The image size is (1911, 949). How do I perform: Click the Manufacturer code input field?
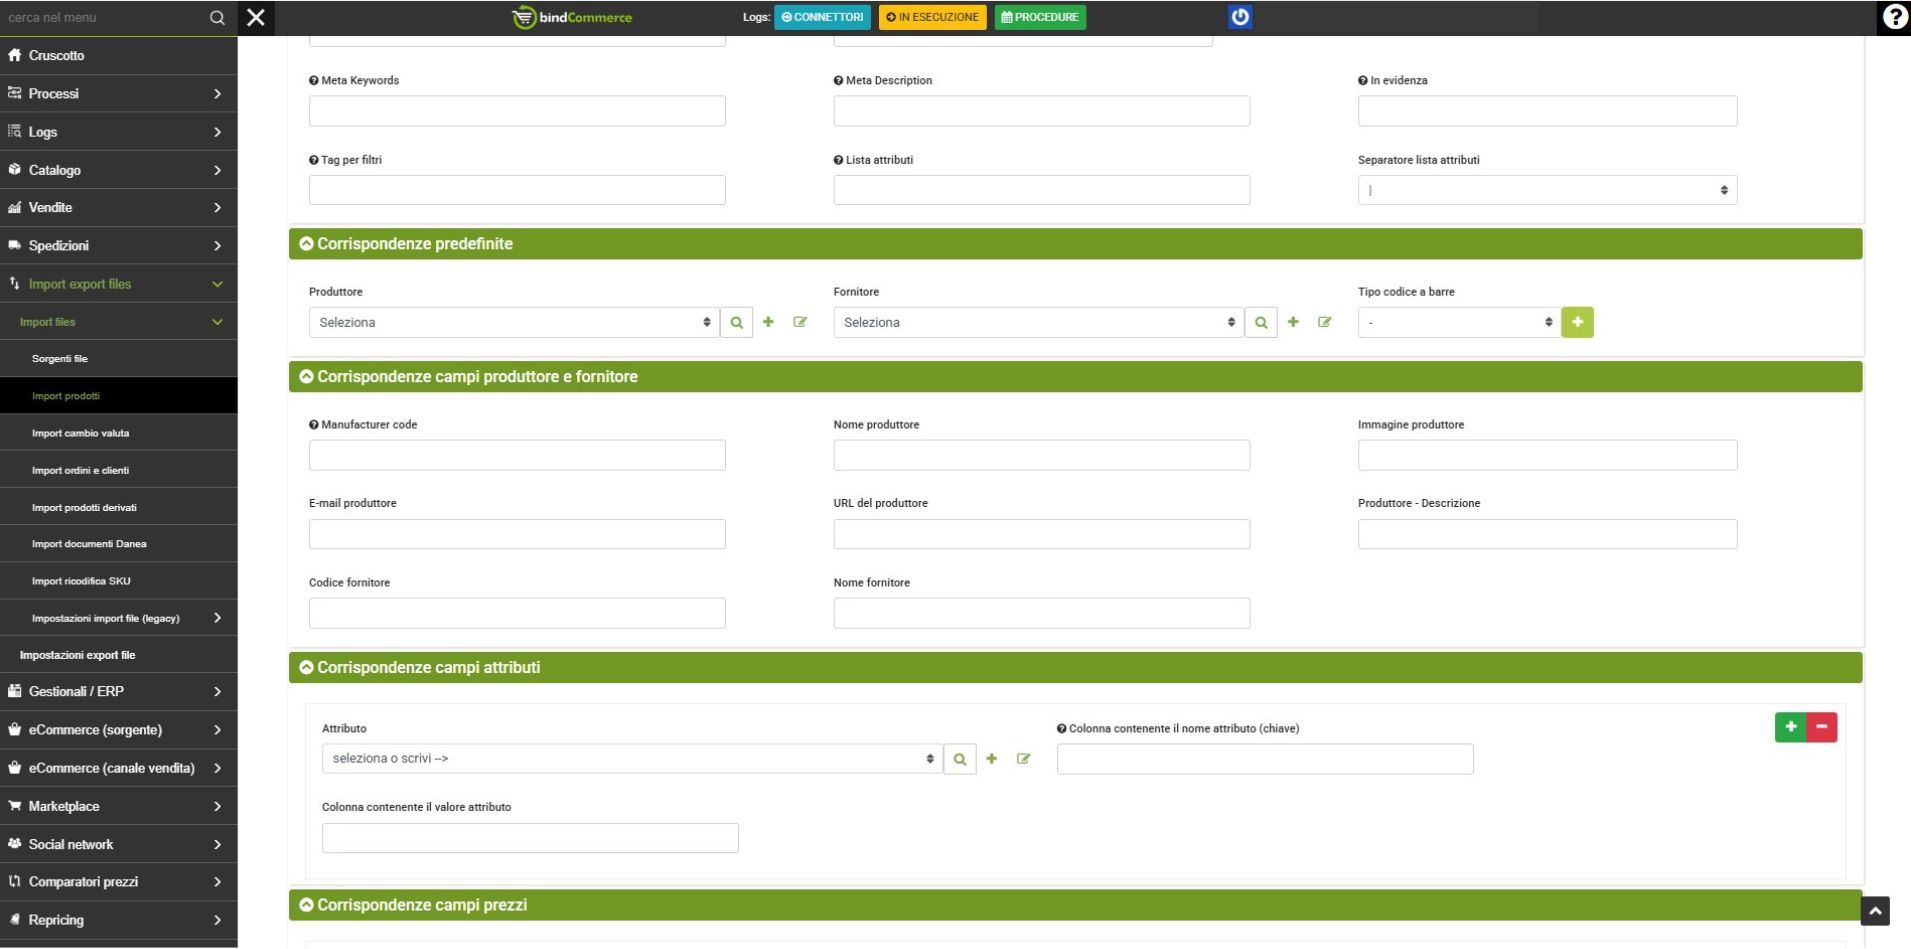pos(517,455)
